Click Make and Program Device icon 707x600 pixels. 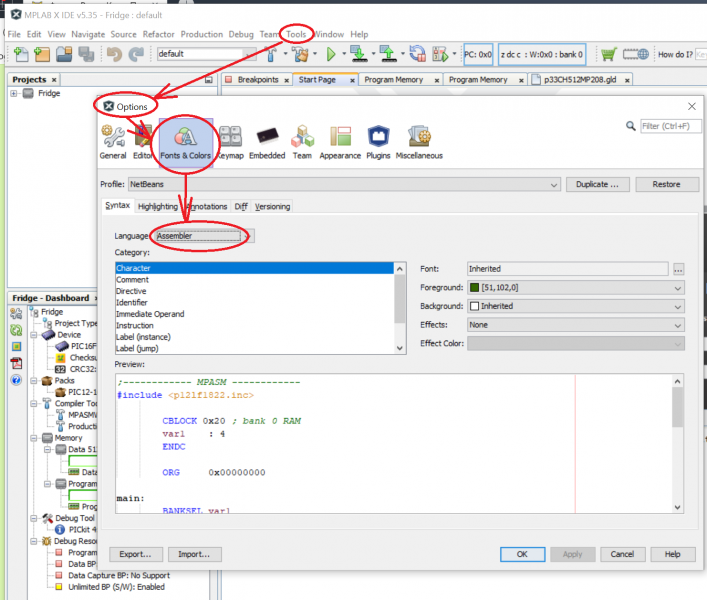pos(359,54)
